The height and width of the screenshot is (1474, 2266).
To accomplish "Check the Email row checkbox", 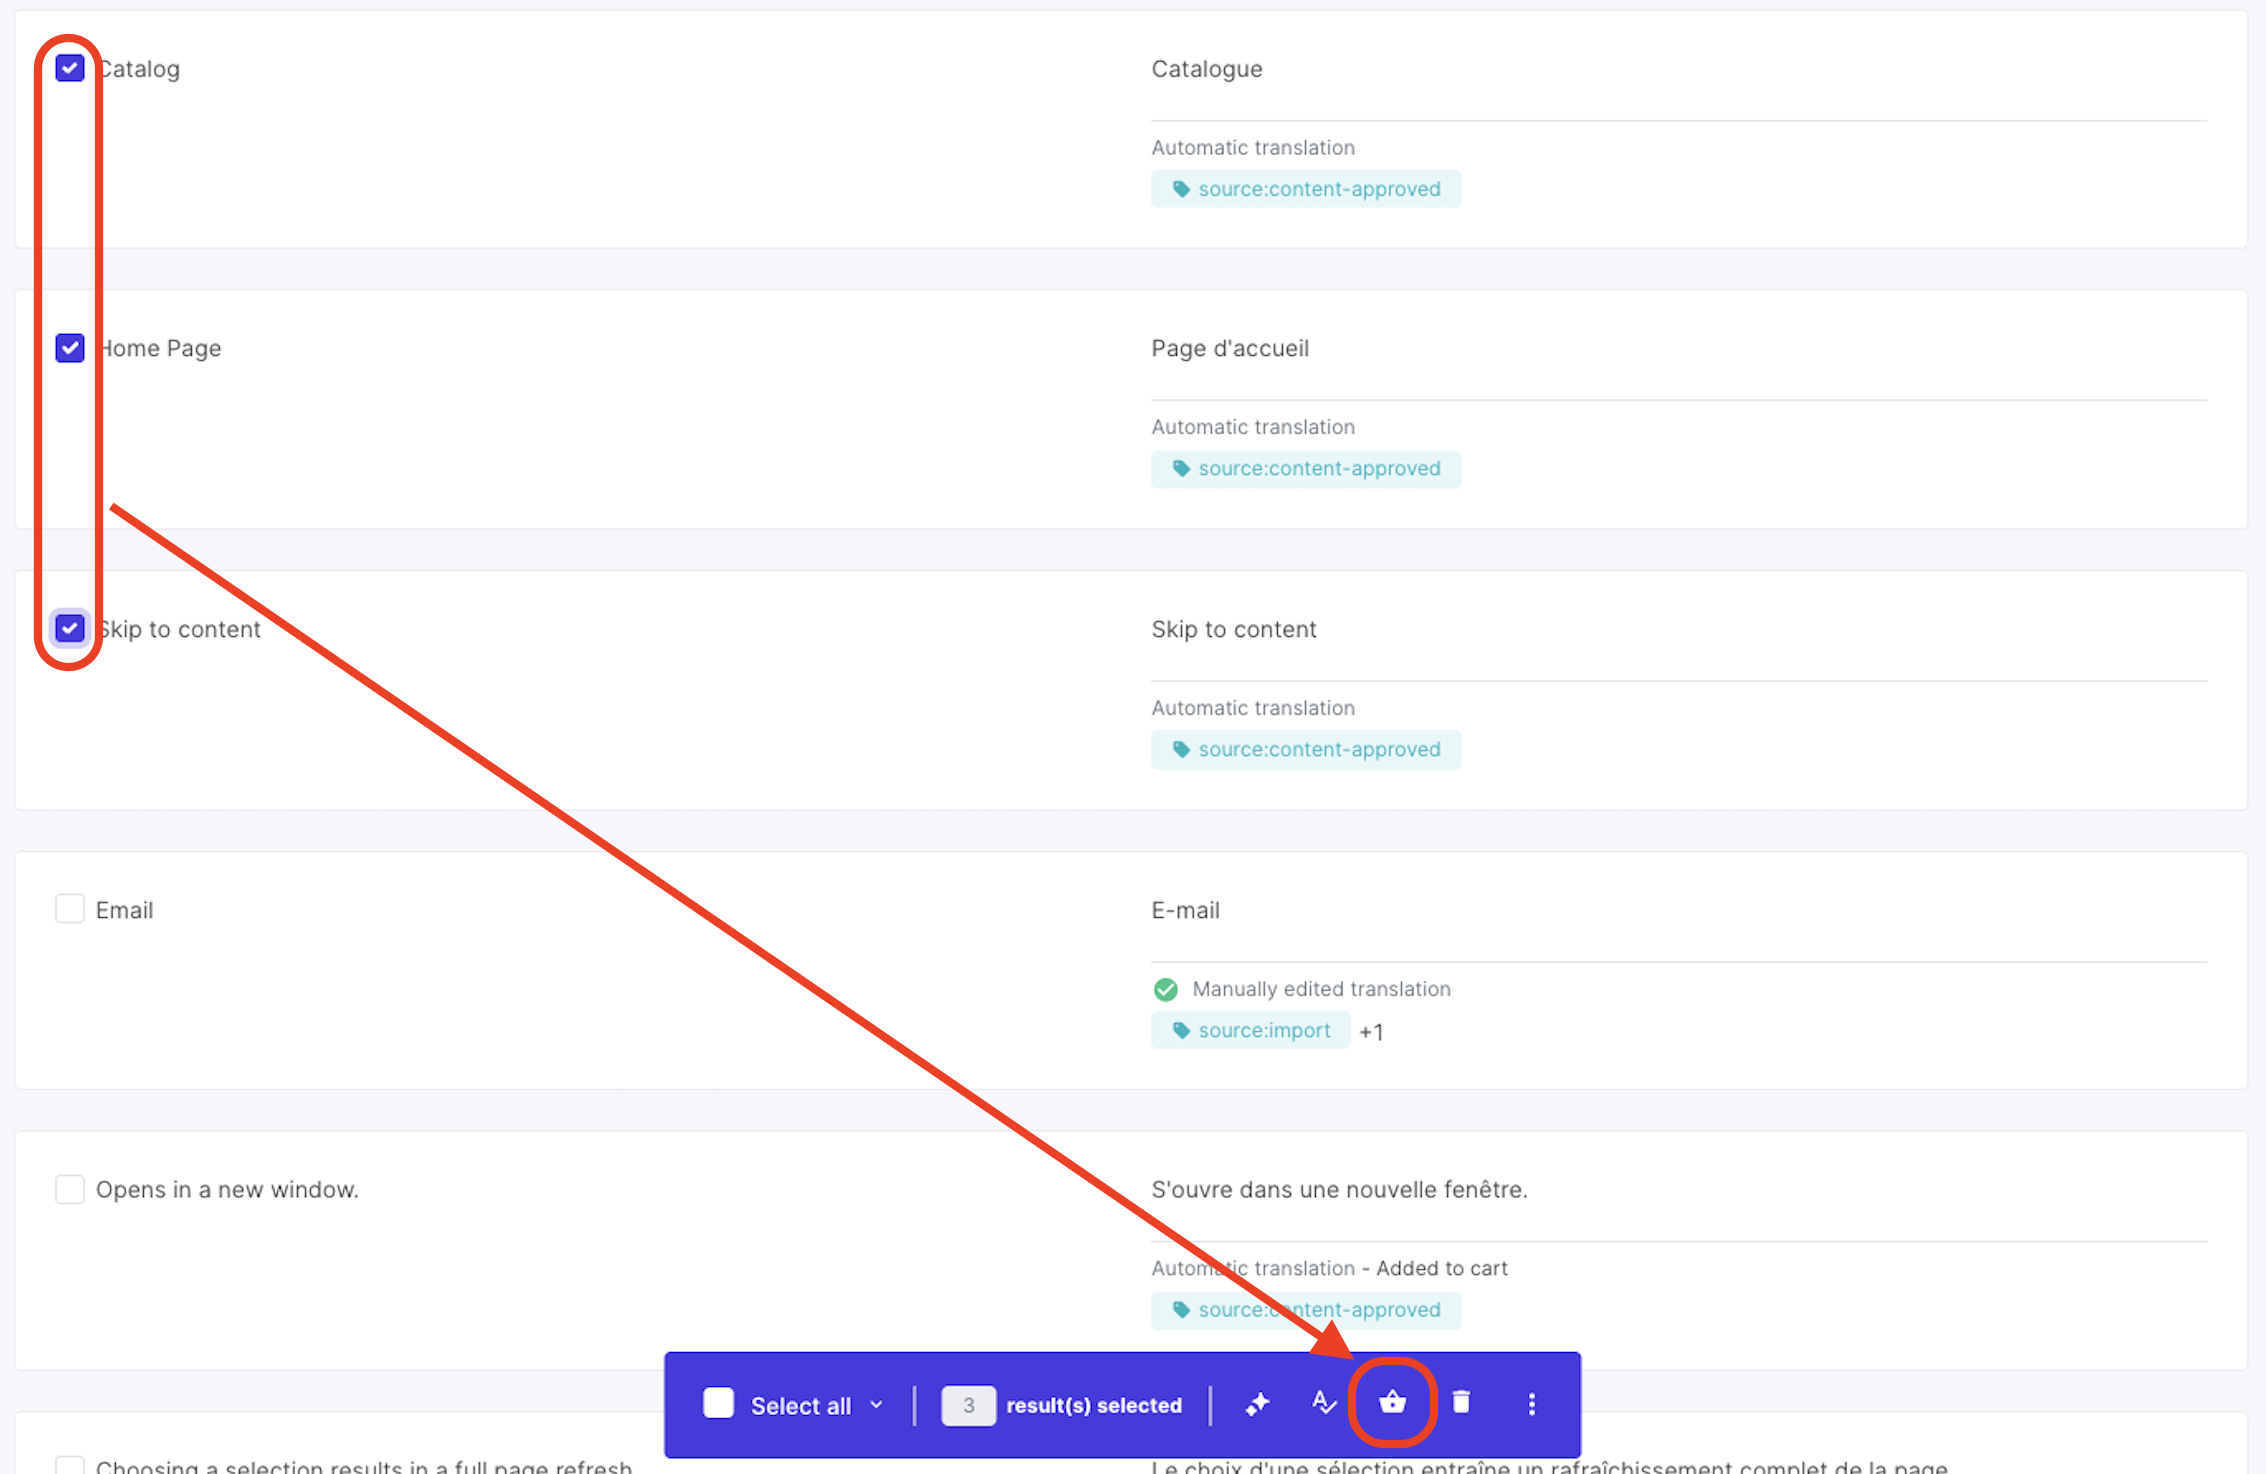I will 70,909.
